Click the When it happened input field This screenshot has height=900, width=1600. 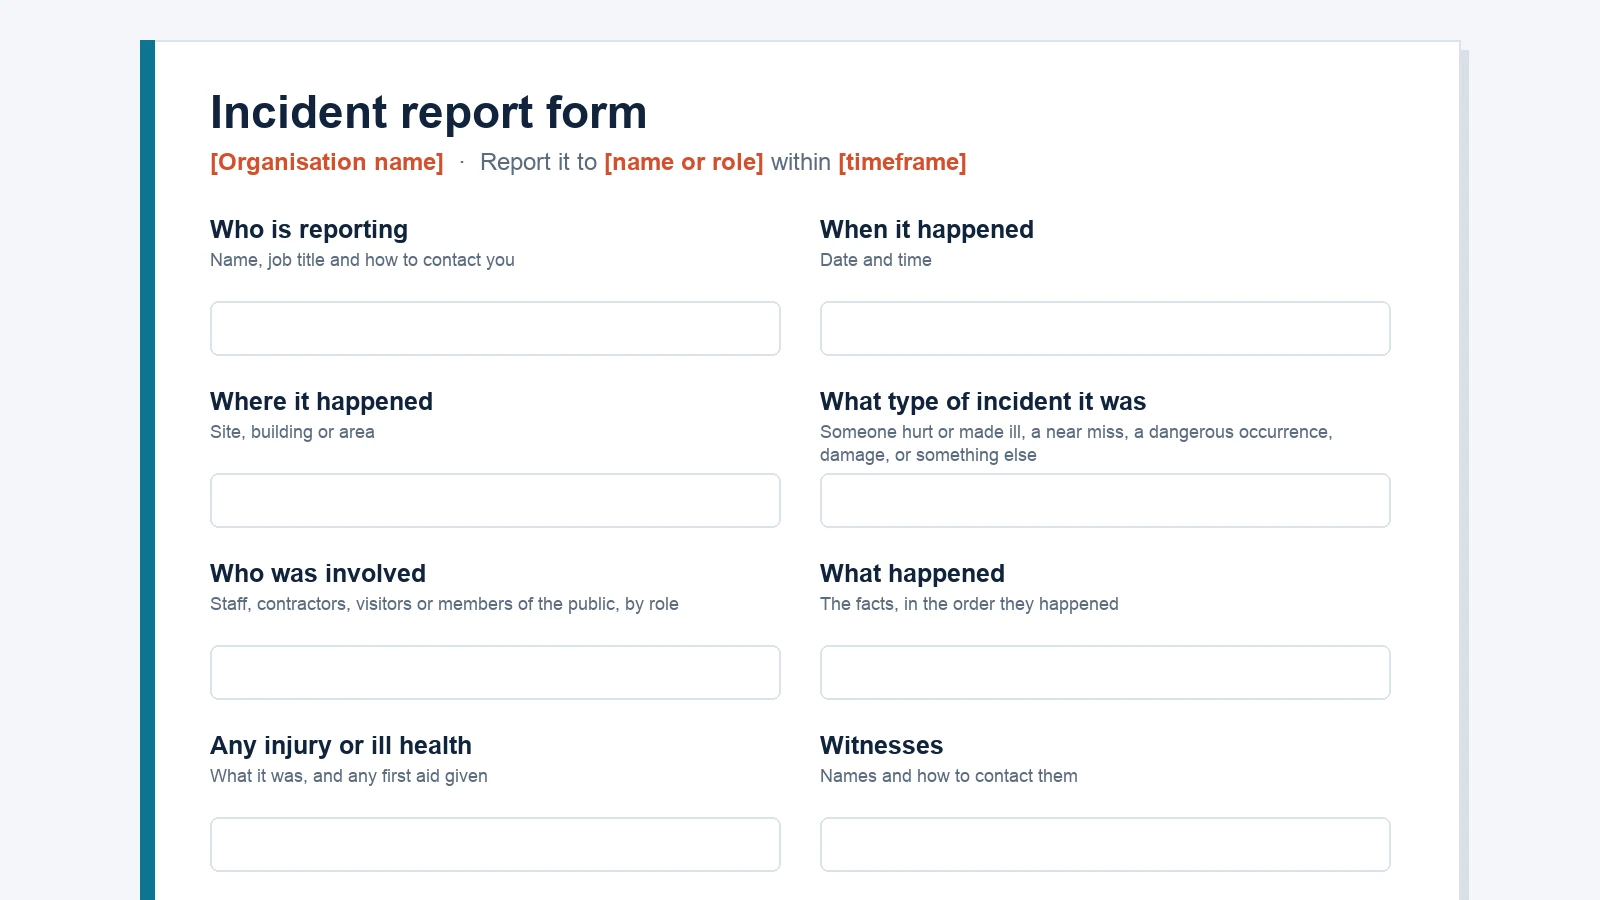point(1105,328)
